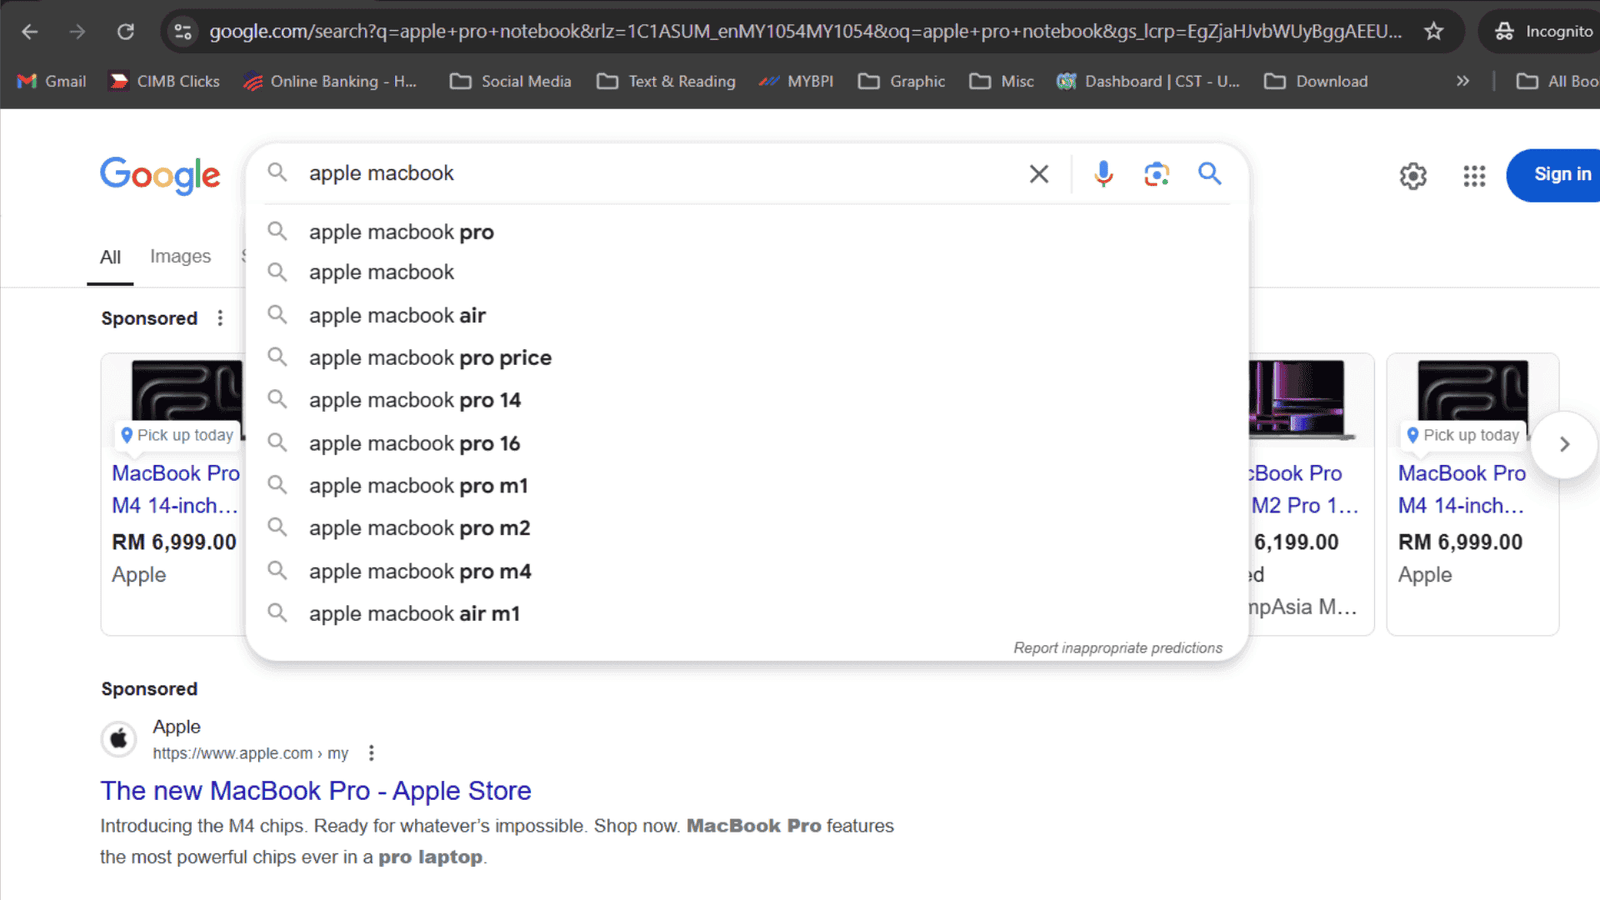Select suggestion 'apple macbook air'
Image resolution: width=1600 pixels, height=900 pixels.
click(x=746, y=315)
